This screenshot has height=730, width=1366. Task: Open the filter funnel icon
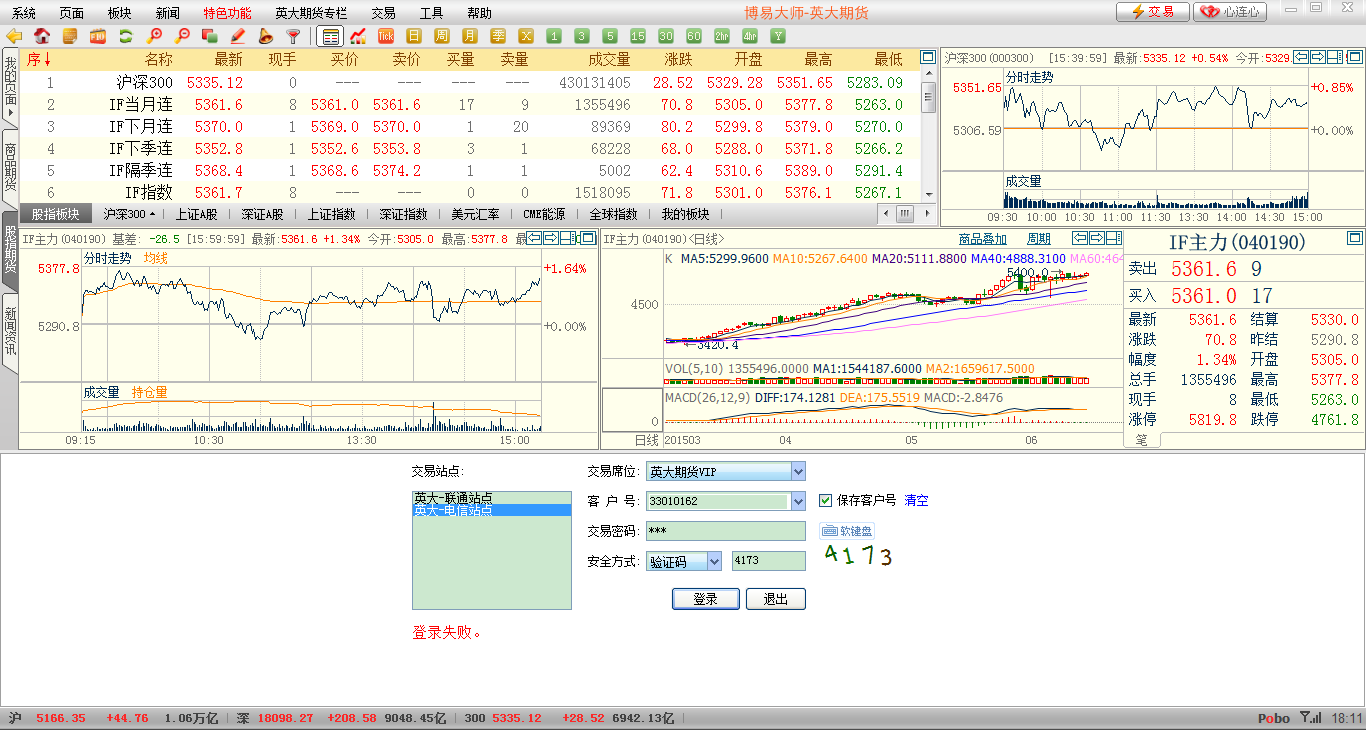293,36
